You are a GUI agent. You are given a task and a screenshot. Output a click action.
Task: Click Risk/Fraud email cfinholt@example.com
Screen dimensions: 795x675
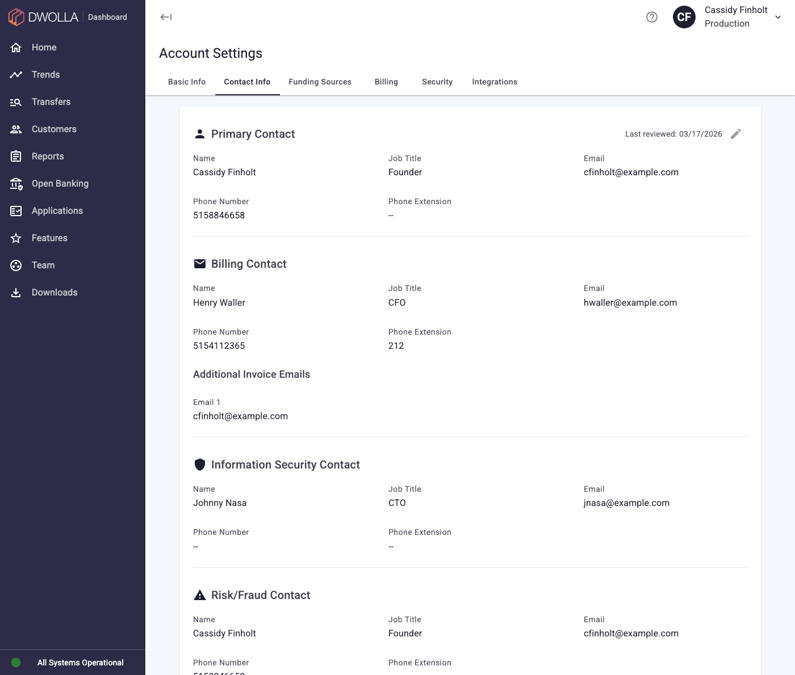(631, 633)
